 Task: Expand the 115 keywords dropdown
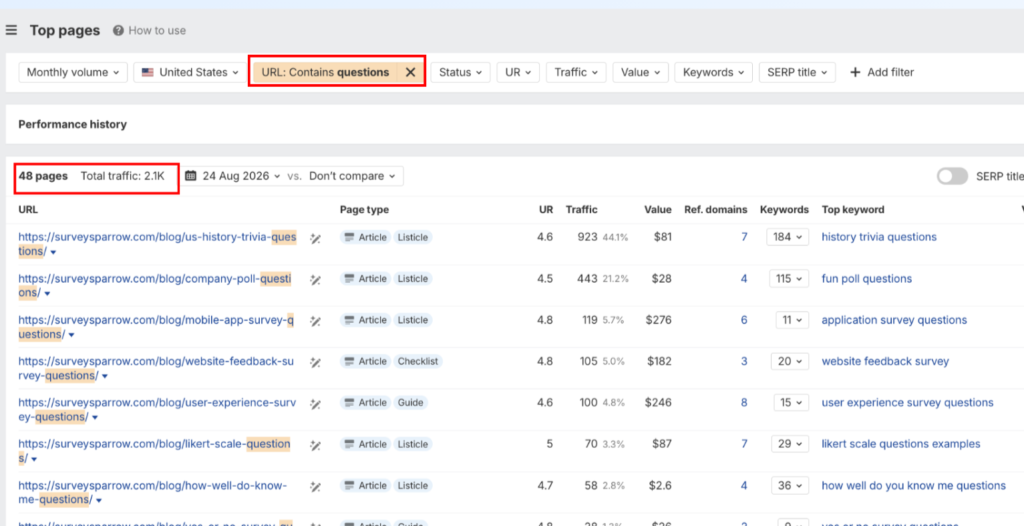(789, 279)
